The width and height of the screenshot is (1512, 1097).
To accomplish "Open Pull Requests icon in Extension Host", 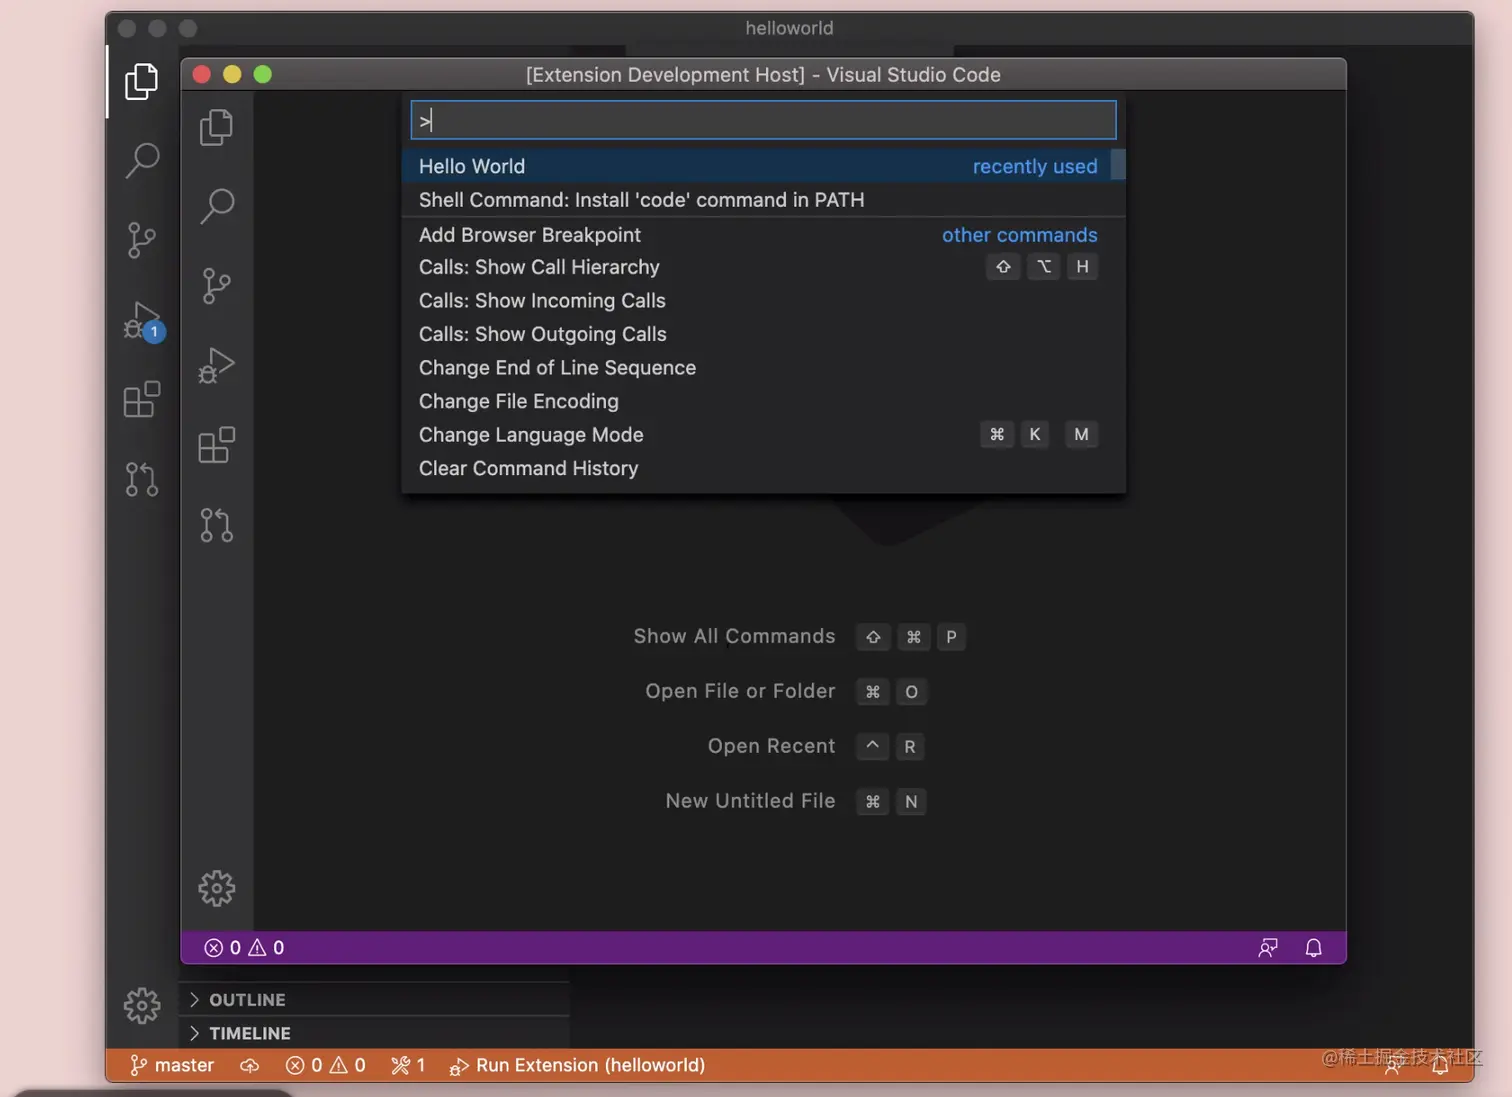I will tap(216, 525).
